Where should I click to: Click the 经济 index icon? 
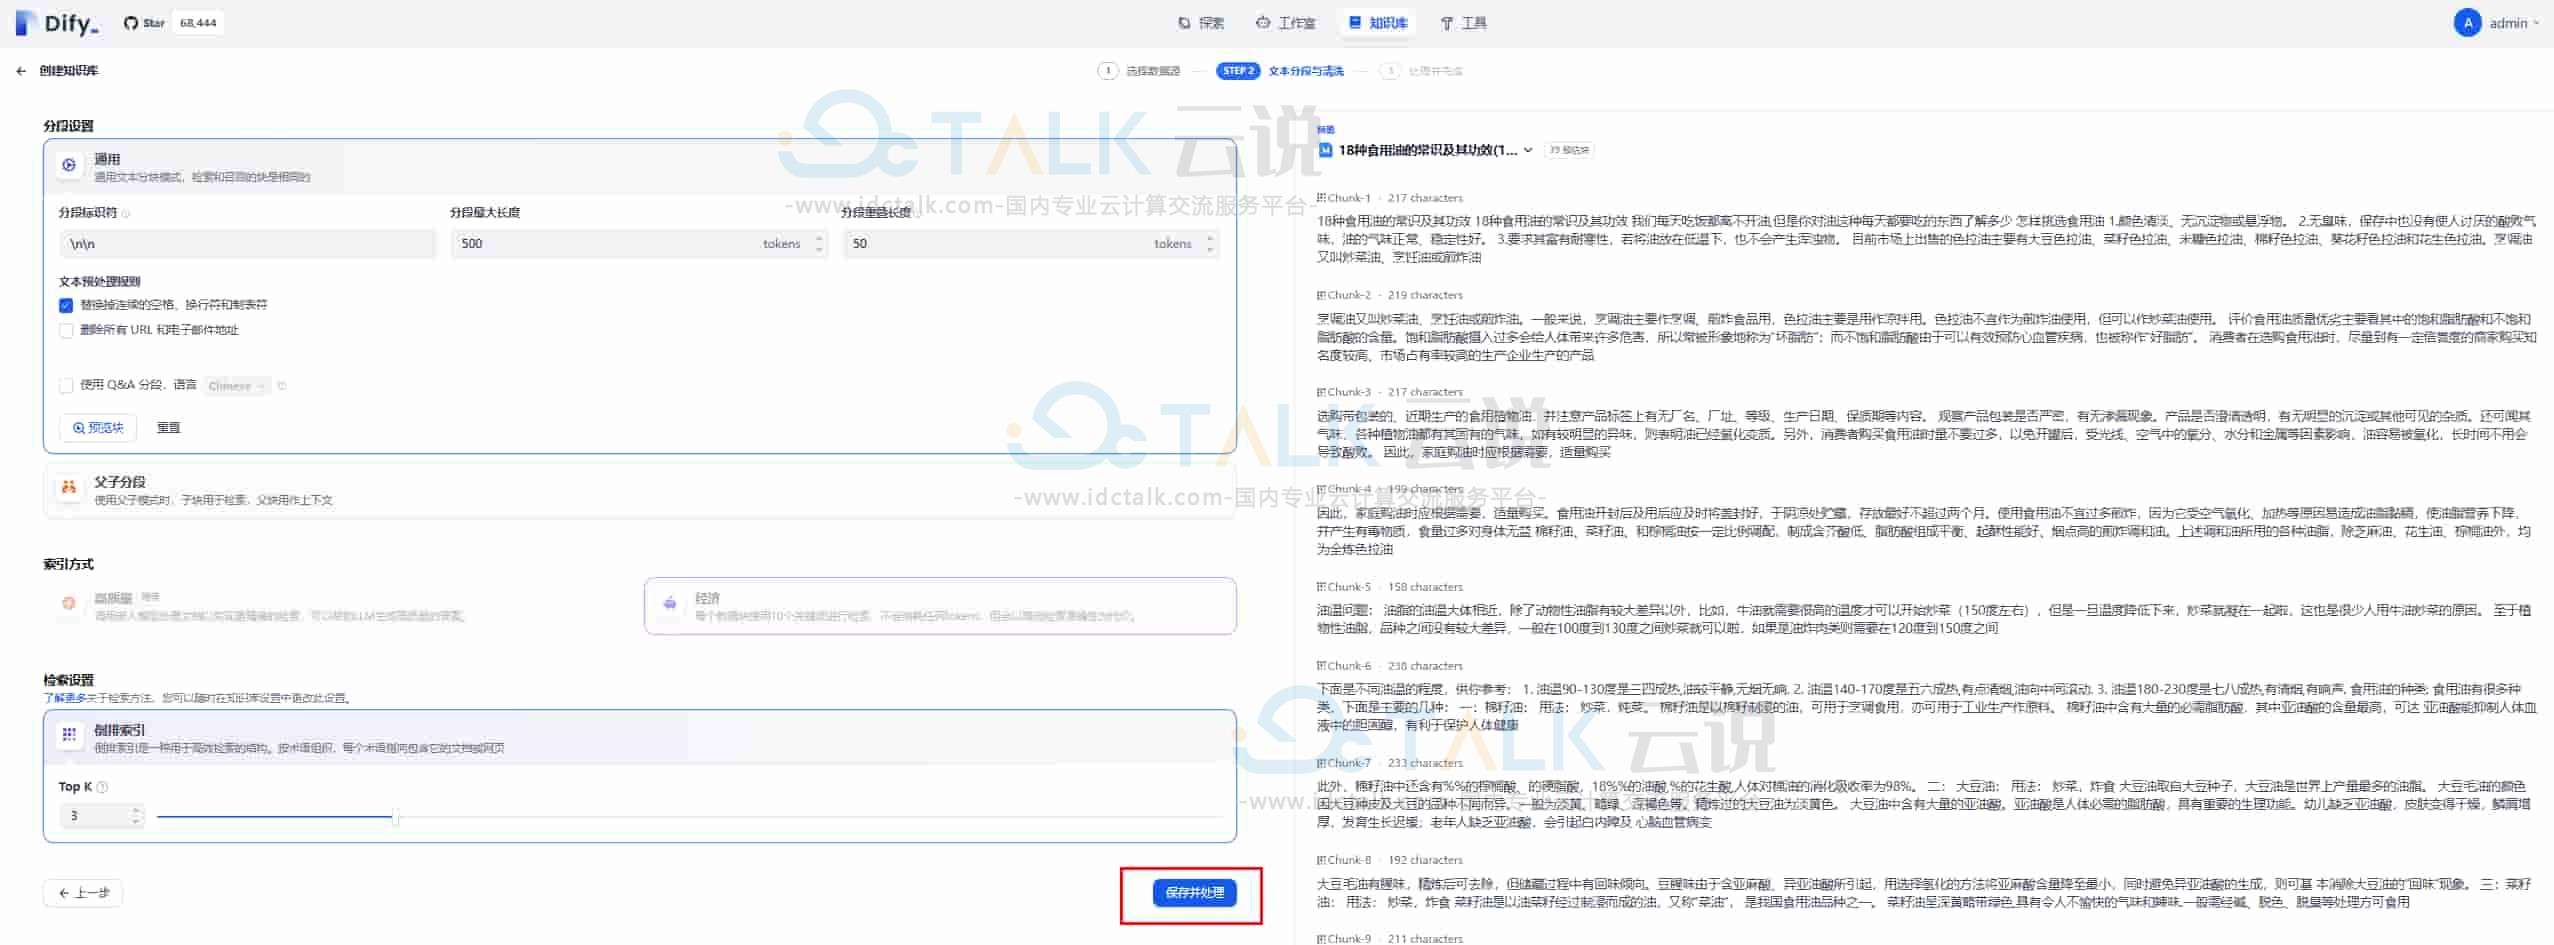(x=670, y=604)
